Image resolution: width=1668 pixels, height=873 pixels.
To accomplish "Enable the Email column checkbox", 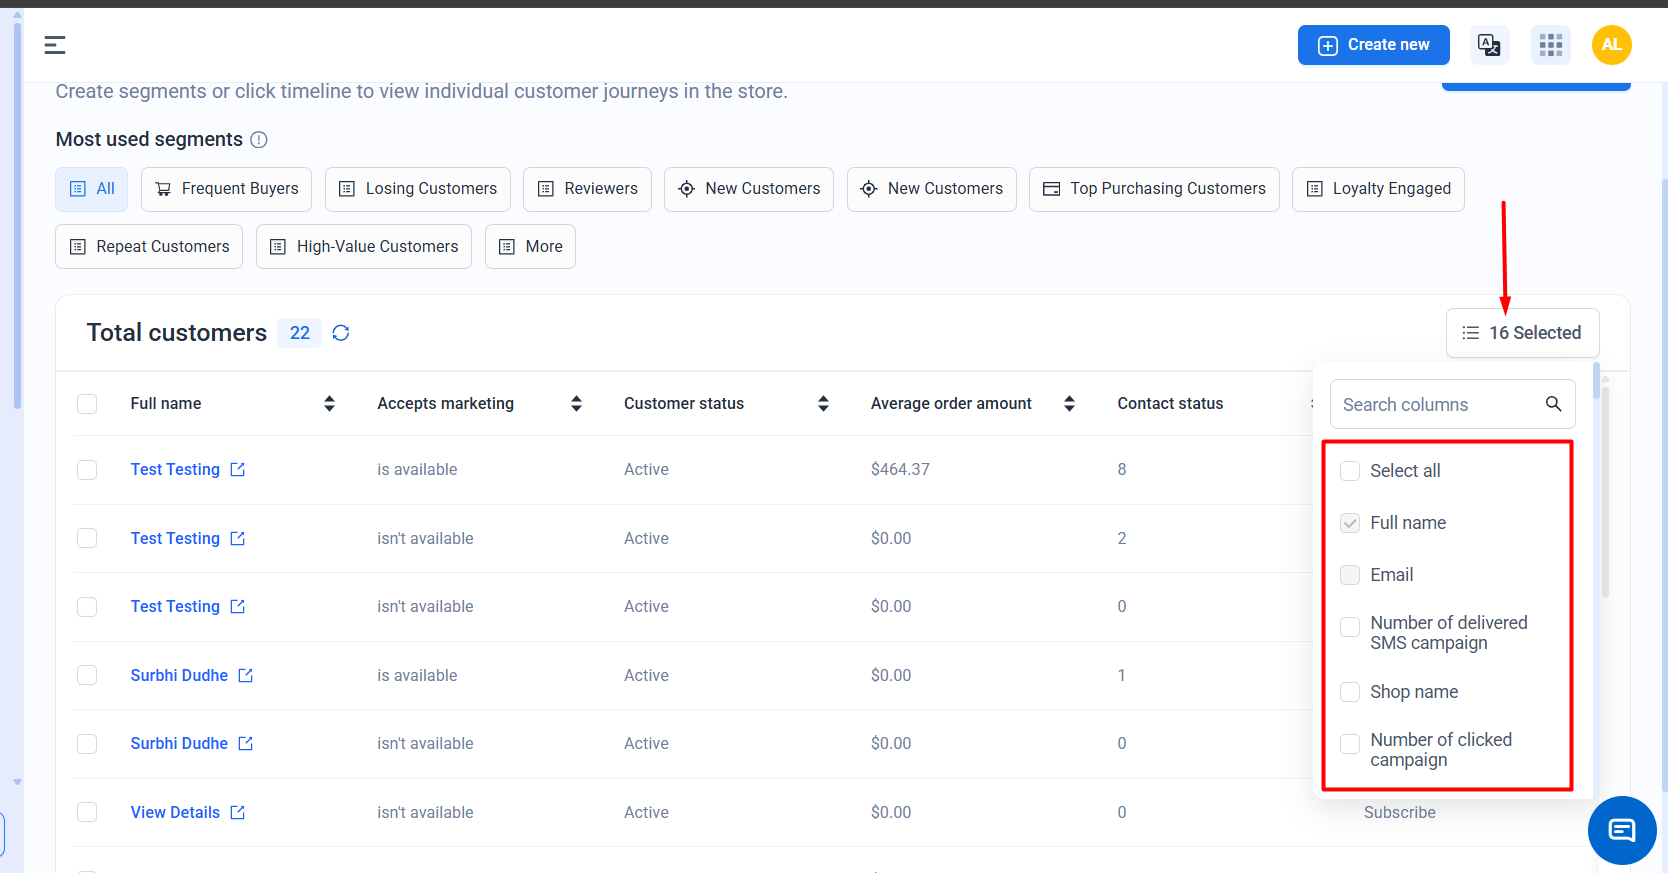I will (1350, 575).
